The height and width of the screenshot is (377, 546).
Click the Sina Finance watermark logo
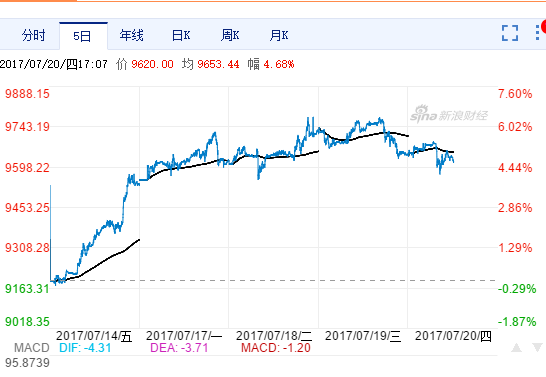click(x=449, y=114)
